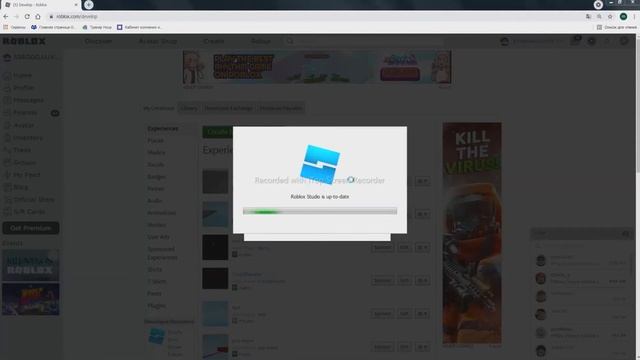Open gear dropdown on first experience row

click(x=422, y=181)
